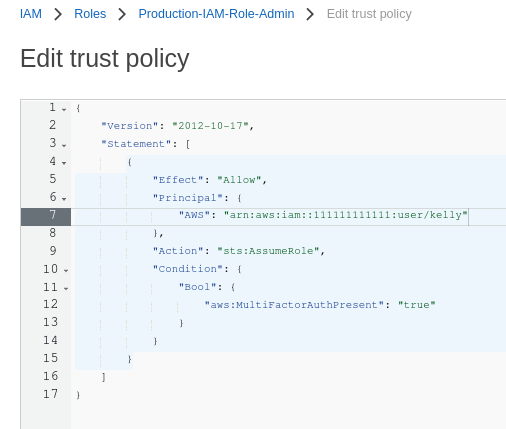This screenshot has width=506, height=429.
Task: Click the chevron separator after Roles breadcrumb
Action: [122, 14]
